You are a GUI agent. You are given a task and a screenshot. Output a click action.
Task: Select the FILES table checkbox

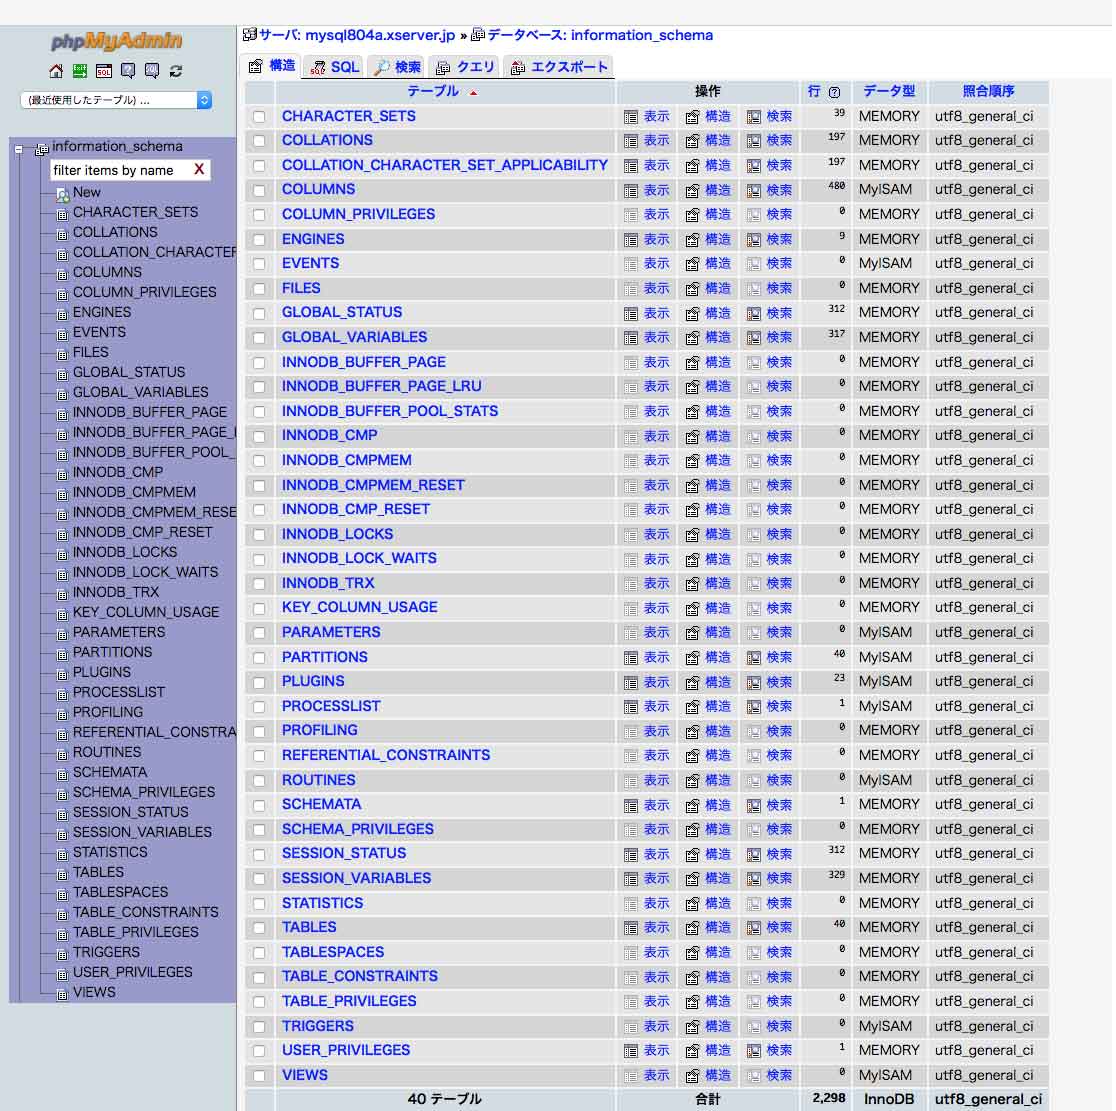click(259, 289)
